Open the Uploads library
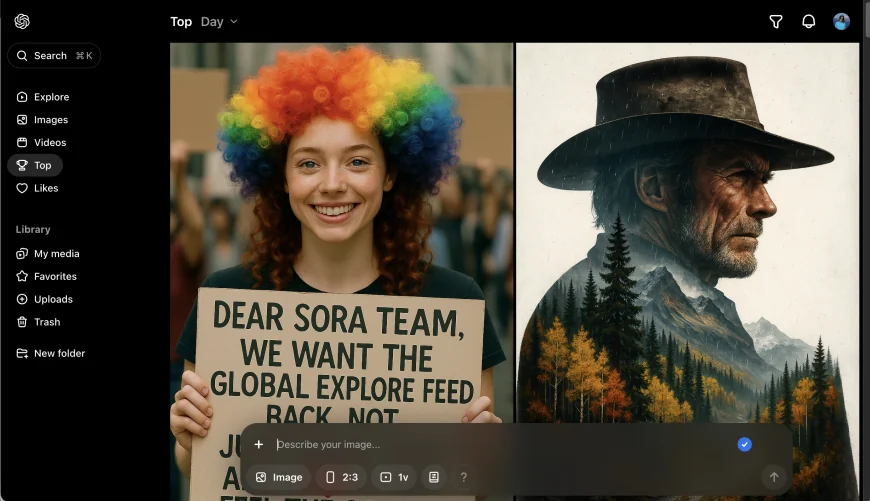This screenshot has height=501, width=870. (44, 299)
